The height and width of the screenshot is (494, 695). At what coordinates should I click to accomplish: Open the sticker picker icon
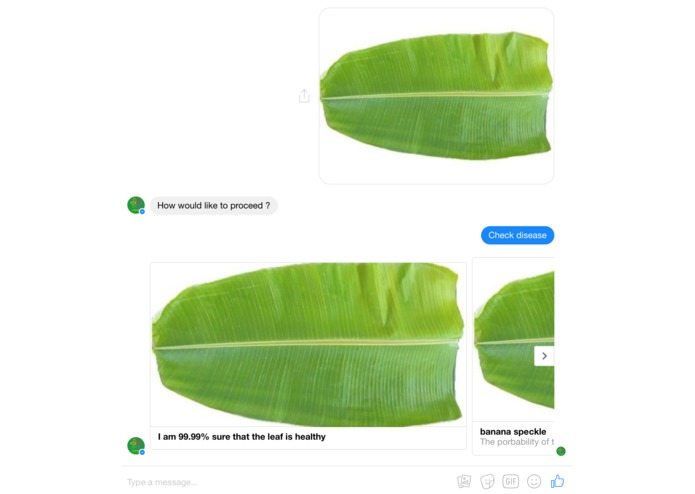click(487, 481)
